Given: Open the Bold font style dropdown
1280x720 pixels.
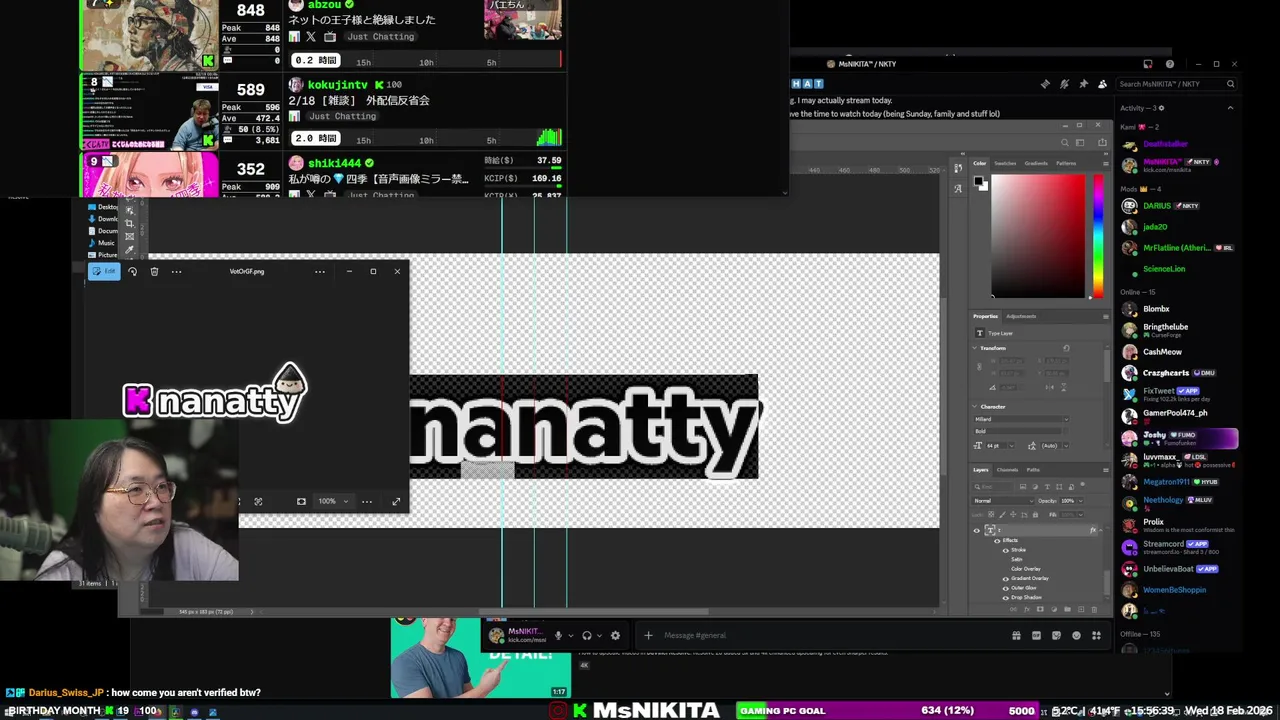Looking at the screenshot, I should coord(1022,431).
